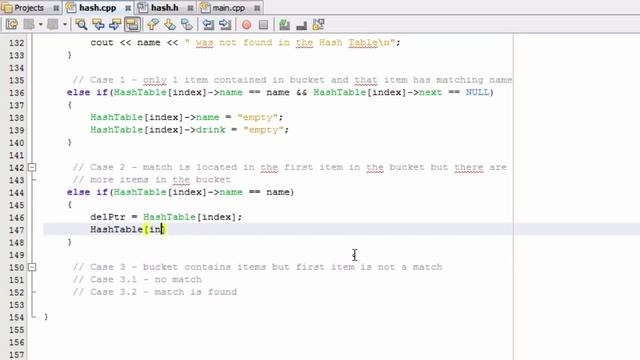The width and height of the screenshot is (640, 360).
Task: Go to previous bookmark icon
Action: click(153, 24)
